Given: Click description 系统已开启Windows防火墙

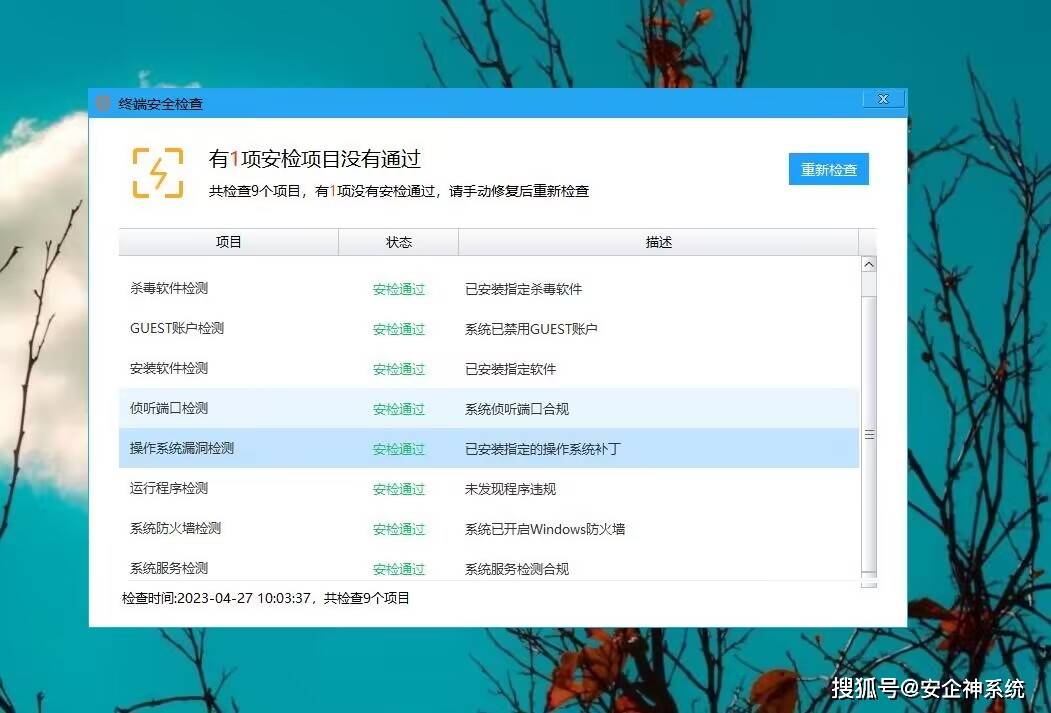Looking at the screenshot, I should (x=545, y=529).
